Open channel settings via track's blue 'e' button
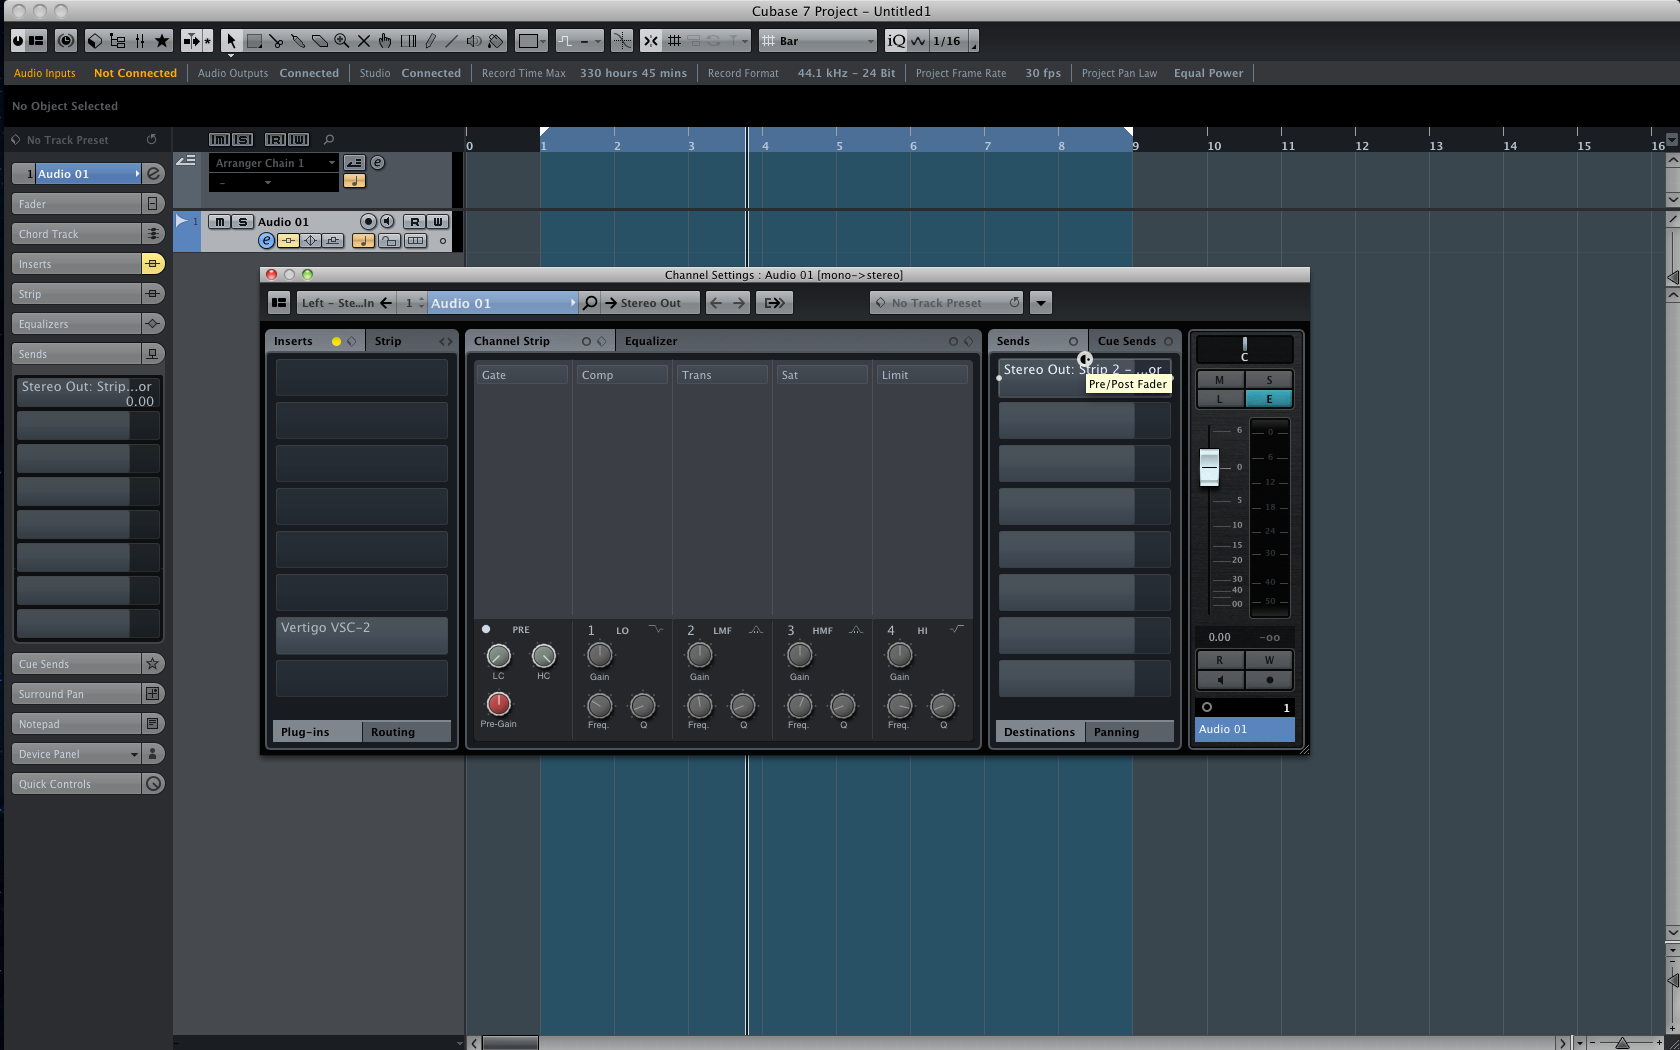The image size is (1680, 1050). click(x=266, y=240)
